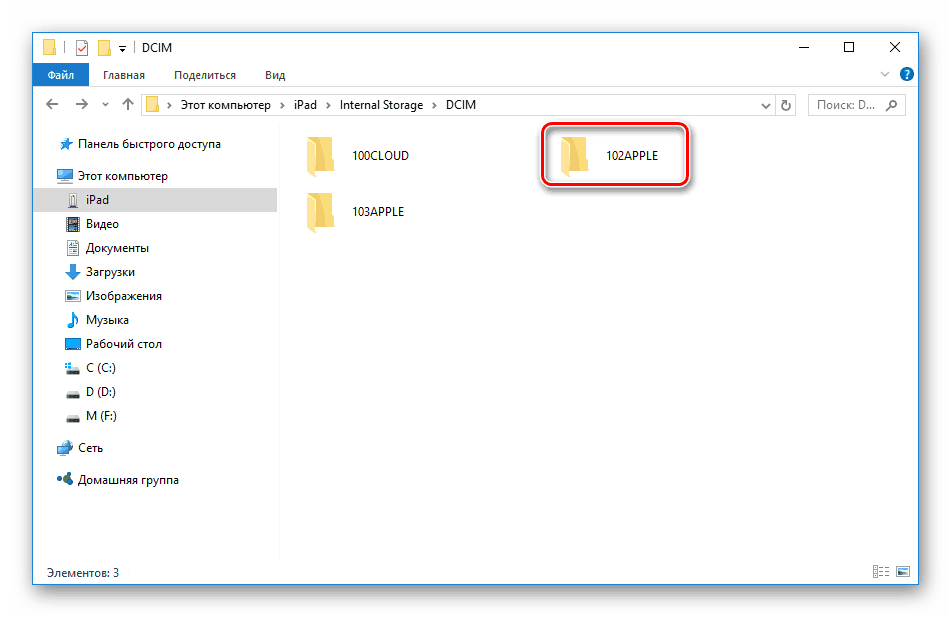Click the Forward navigation arrow
Viewport: 951px width, 617px height.
pyautogui.click(x=81, y=104)
